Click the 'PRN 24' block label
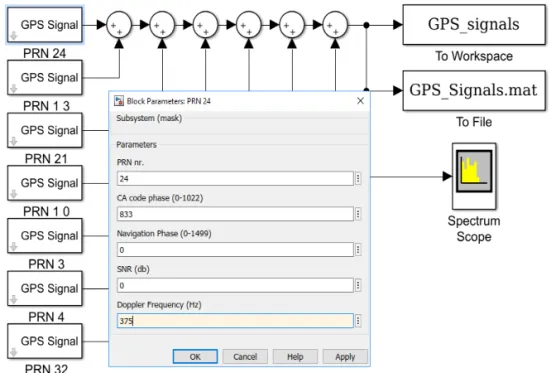Image resolution: width=551 pixels, height=373 pixels. pyautogui.click(x=45, y=53)
